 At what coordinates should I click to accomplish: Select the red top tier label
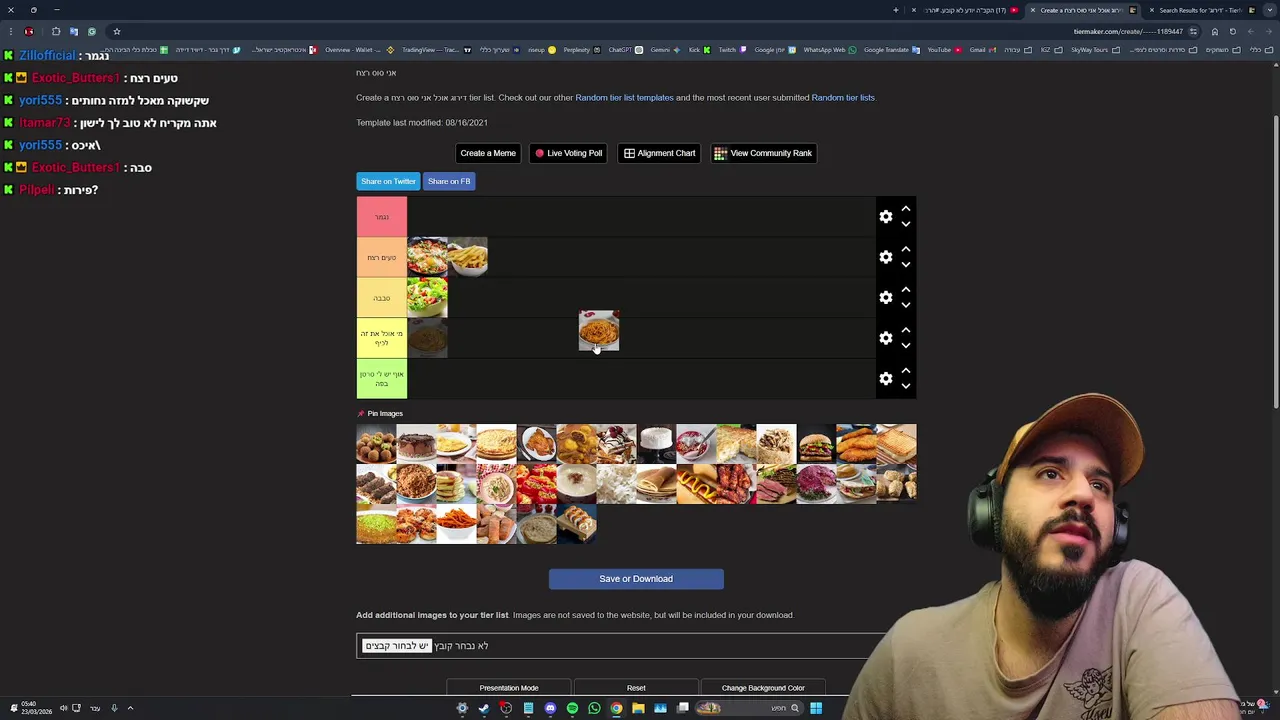coord(382,217)
